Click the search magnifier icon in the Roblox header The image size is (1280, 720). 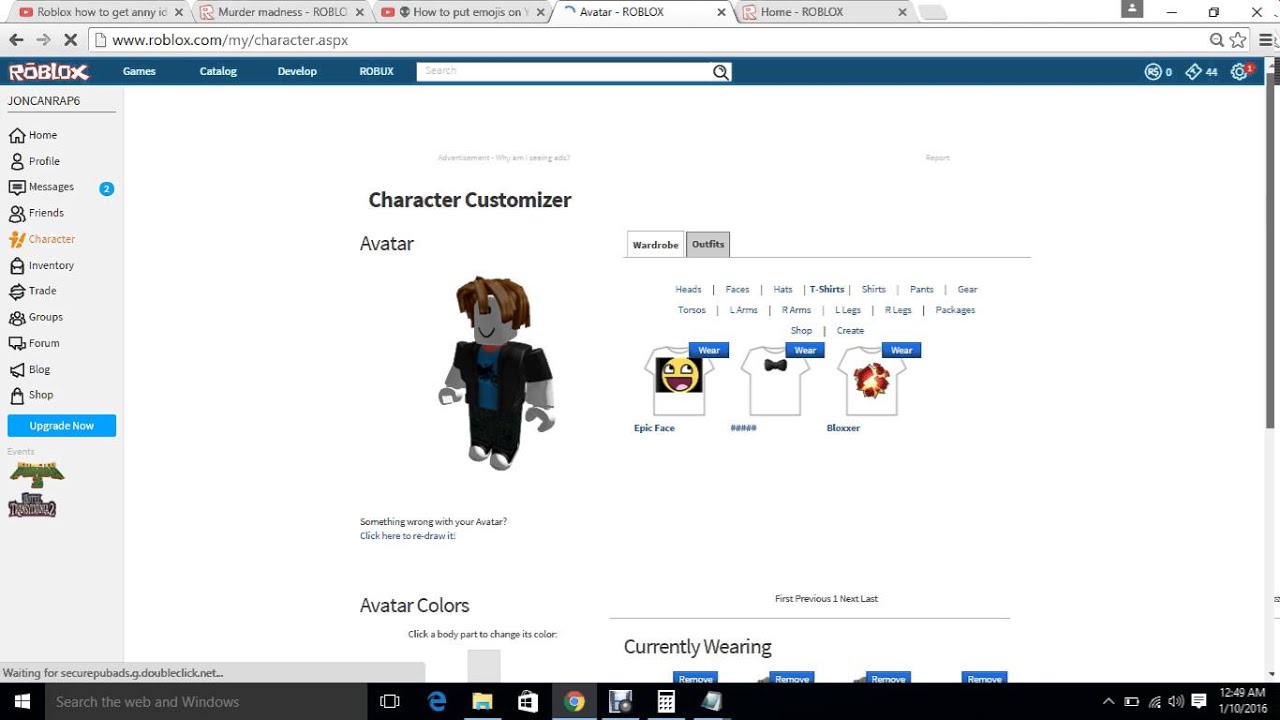[721, 71]
